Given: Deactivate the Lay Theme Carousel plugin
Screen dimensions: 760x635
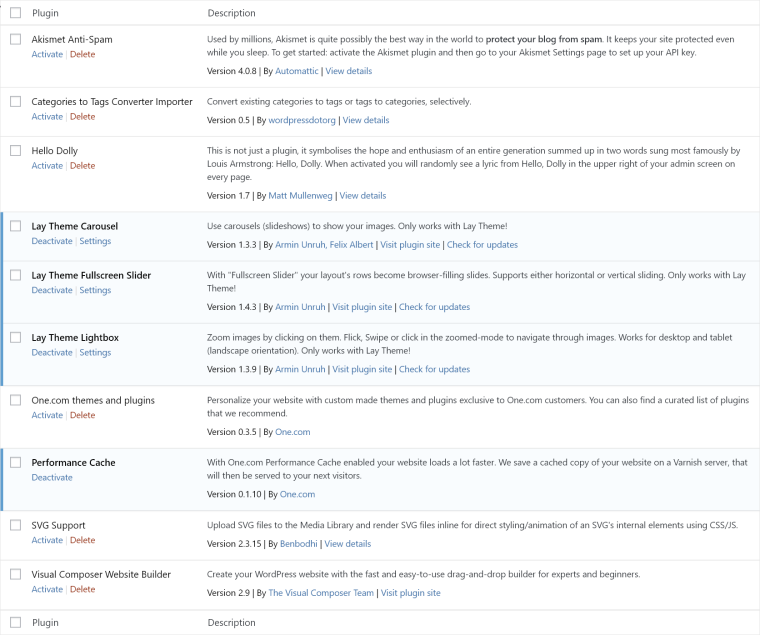Looking at the screenshot, I should (52, 241).
